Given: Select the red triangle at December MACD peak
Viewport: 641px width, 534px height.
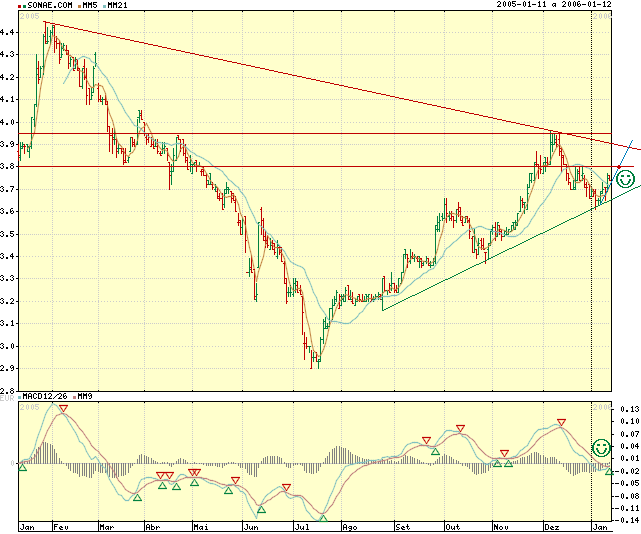Looking at the screenshot, I should (561, 422).
